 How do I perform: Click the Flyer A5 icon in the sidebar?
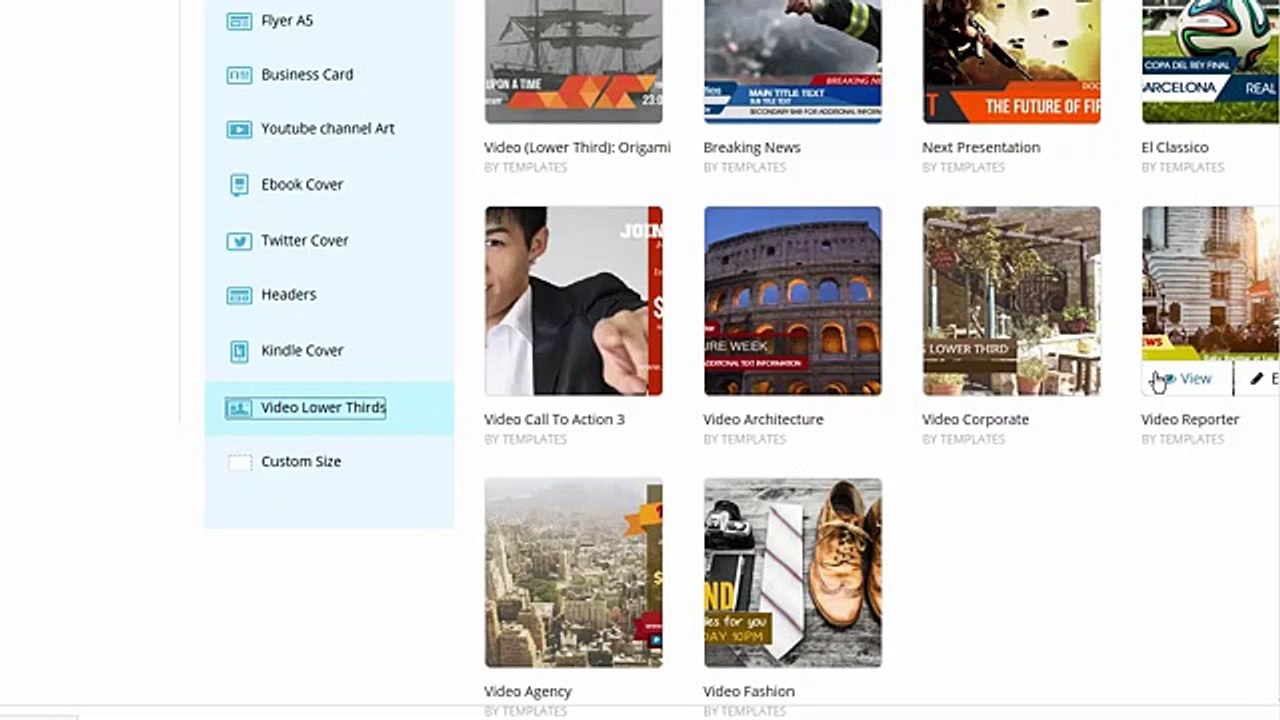pyautogui.click(x=239, y=21)
